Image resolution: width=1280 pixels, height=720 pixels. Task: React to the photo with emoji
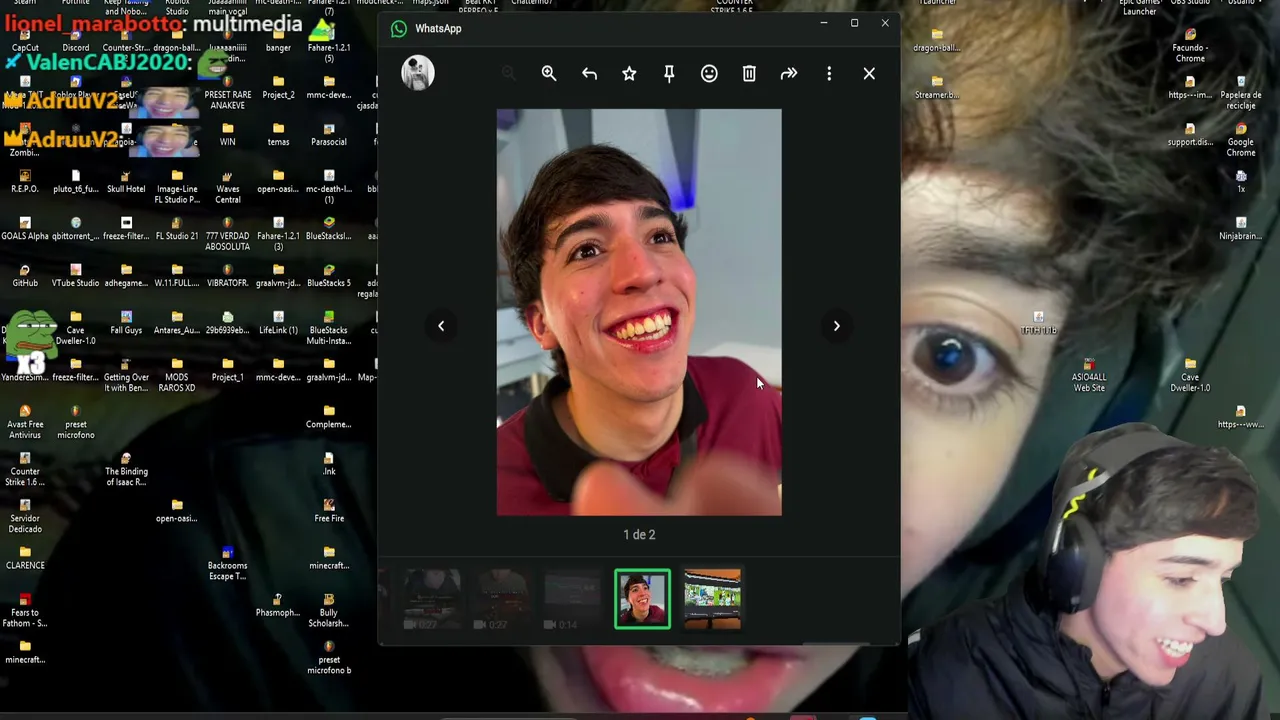point(709,73)
